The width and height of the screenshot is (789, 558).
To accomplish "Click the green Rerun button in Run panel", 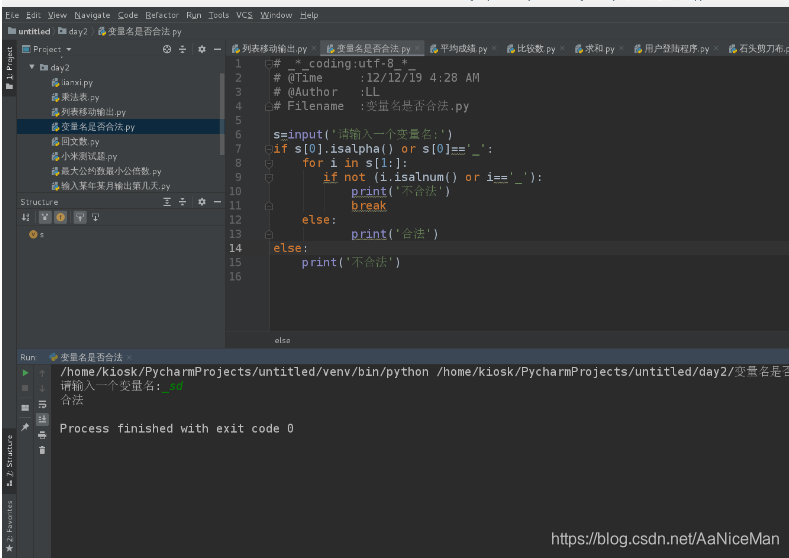I will pyautogui.click(x=25, y=373).
